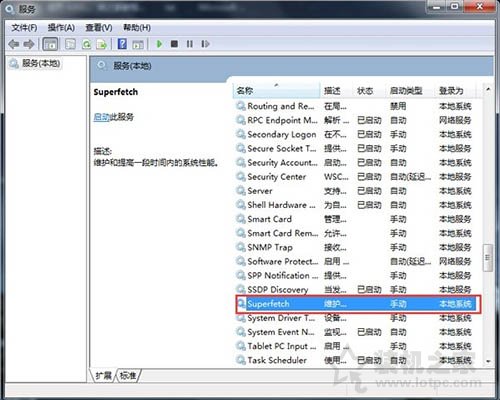The width and height of the screenshot is (500, 400).
Task: Switch to the 标准 tab
Action: [x=128, y=376]
